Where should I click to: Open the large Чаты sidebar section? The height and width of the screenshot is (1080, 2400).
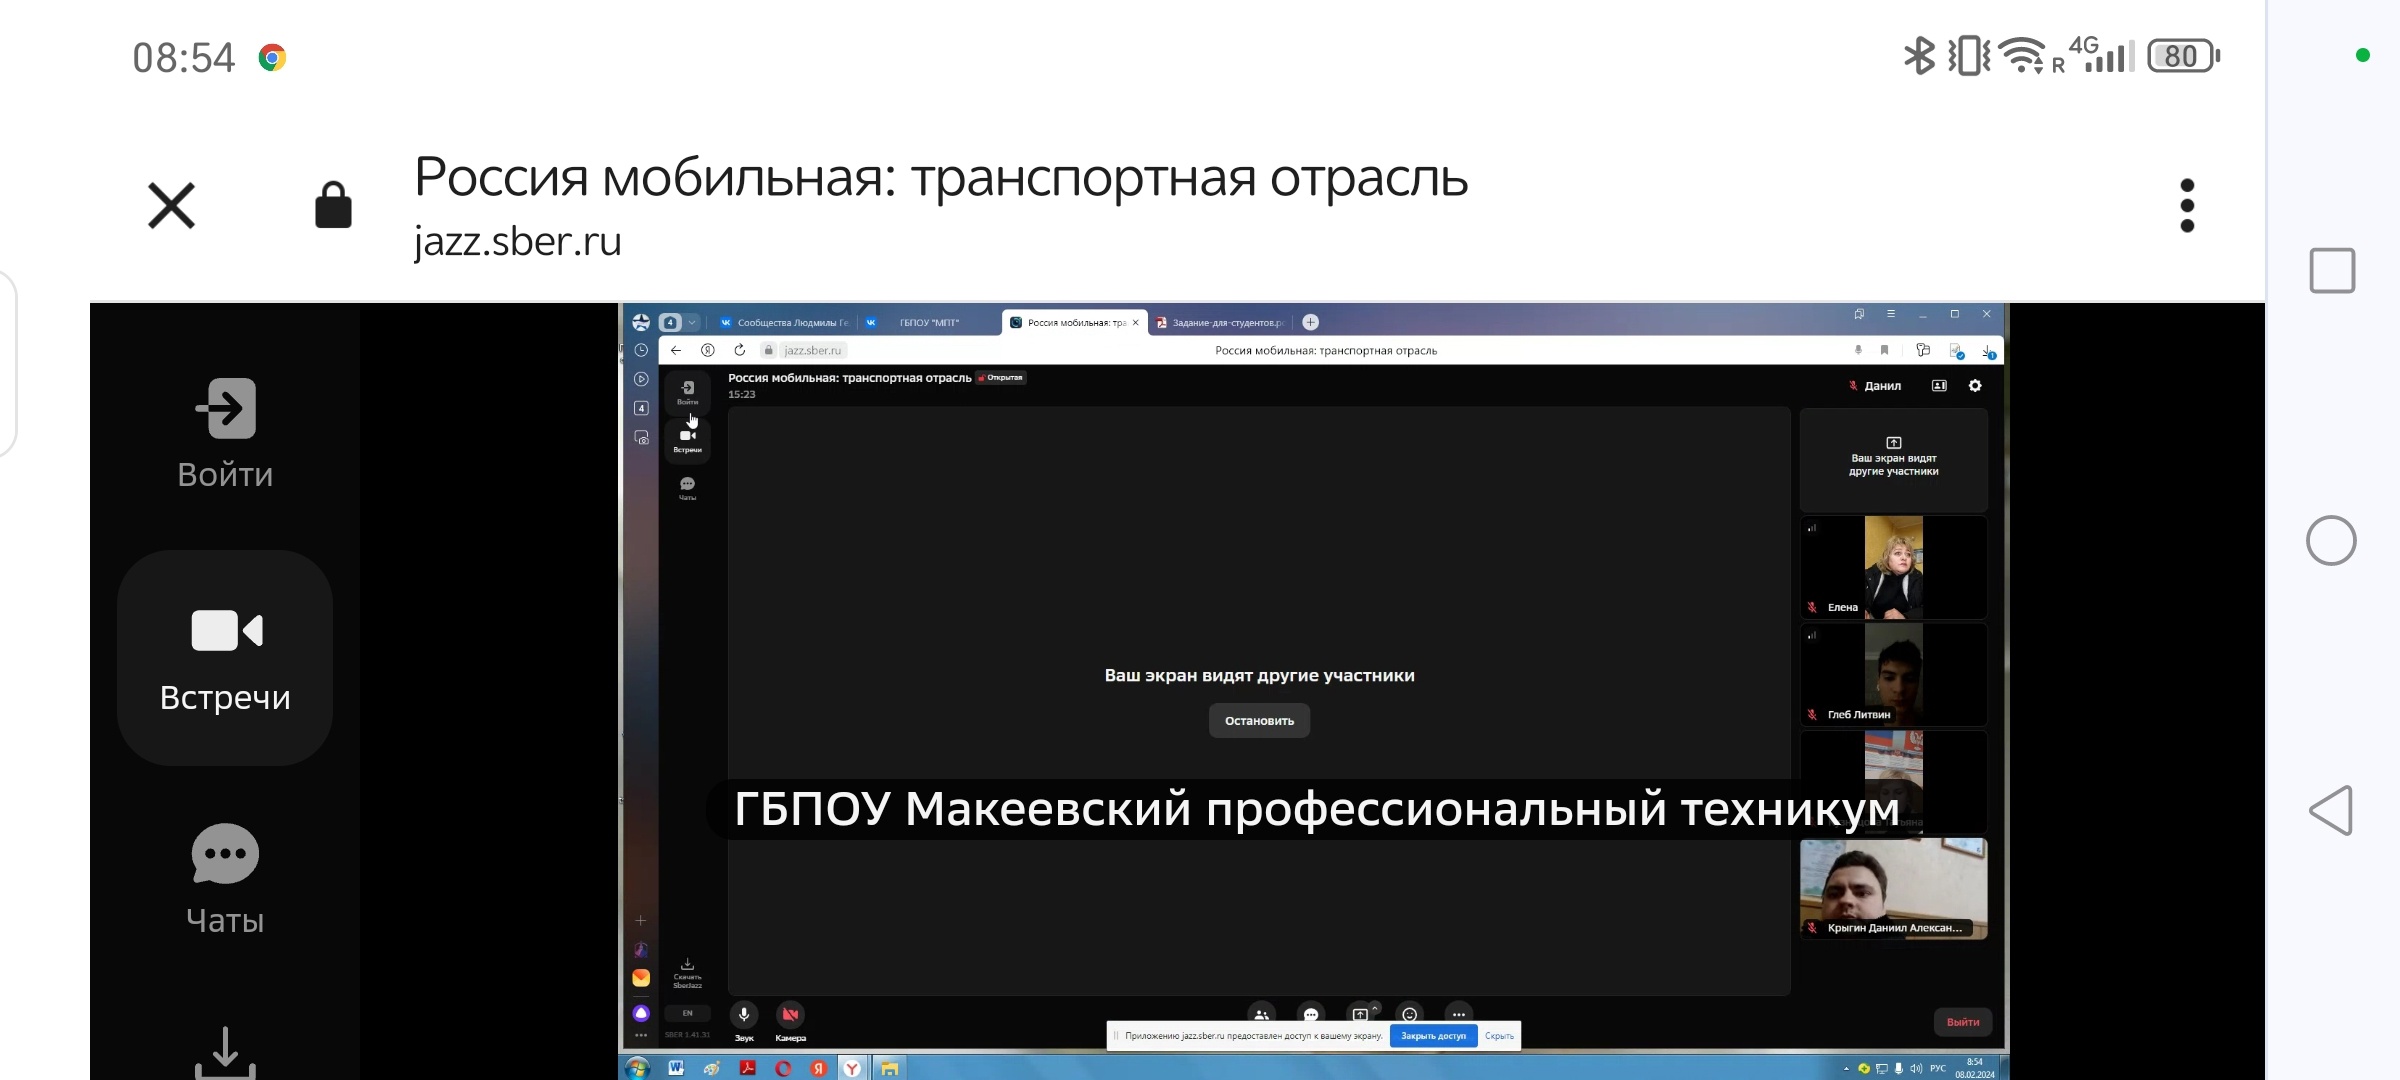pyautogui.click(x=225, y=880)
